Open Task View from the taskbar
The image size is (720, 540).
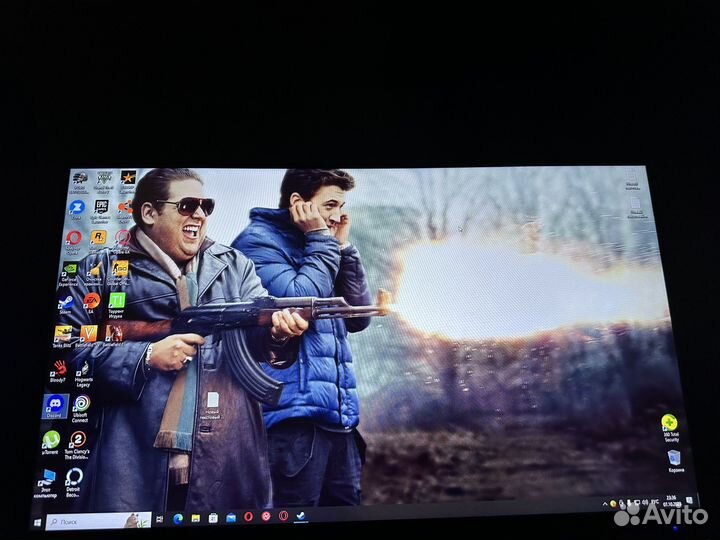[160, 519]
